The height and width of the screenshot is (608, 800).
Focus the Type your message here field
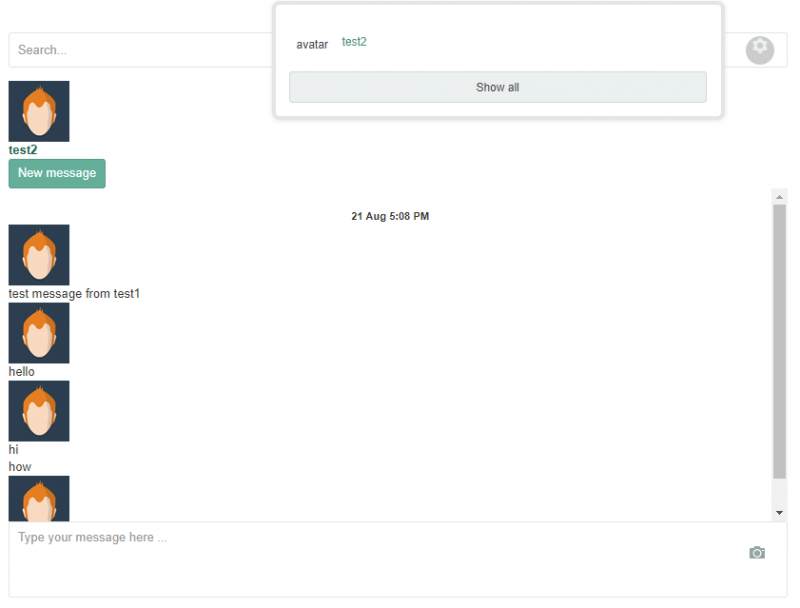coord(397,559)
